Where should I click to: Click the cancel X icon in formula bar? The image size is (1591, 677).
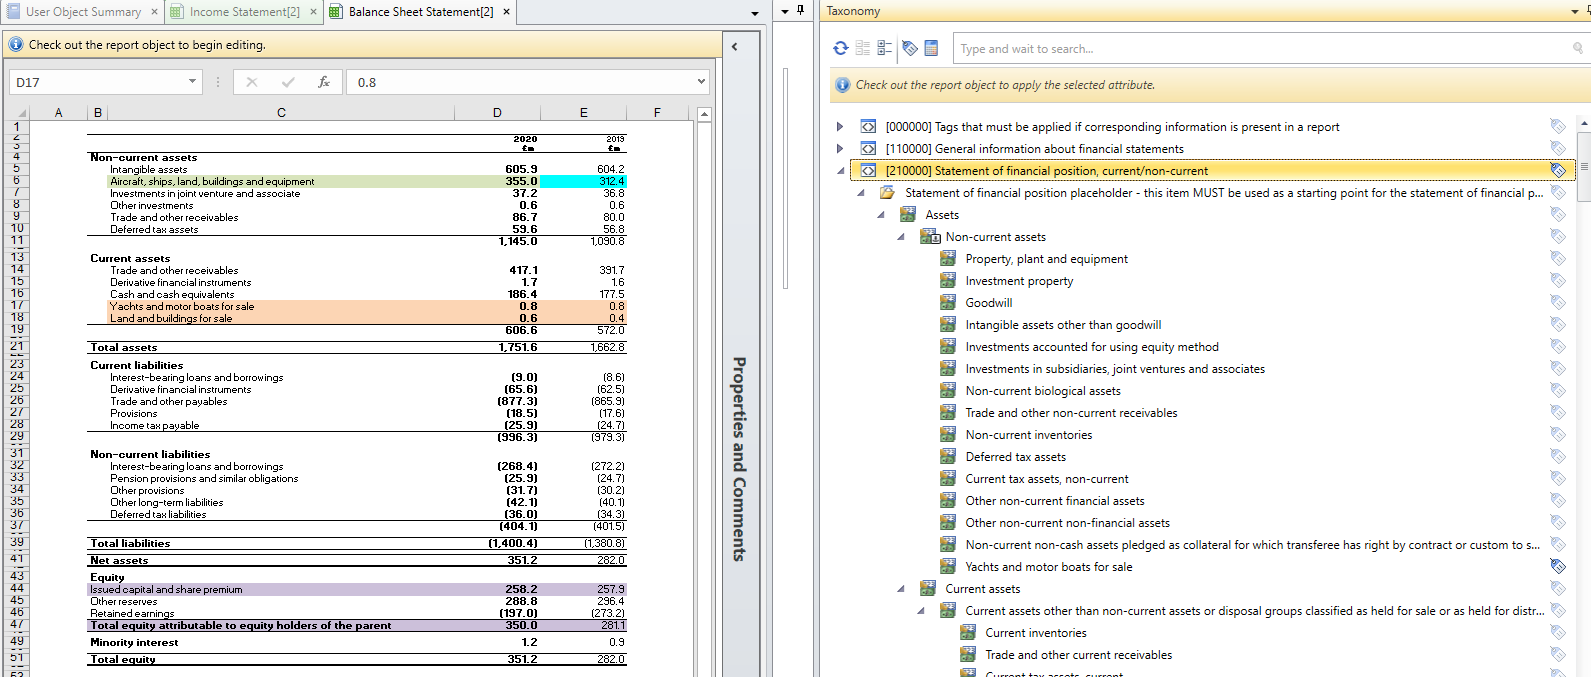coord(252,82)
